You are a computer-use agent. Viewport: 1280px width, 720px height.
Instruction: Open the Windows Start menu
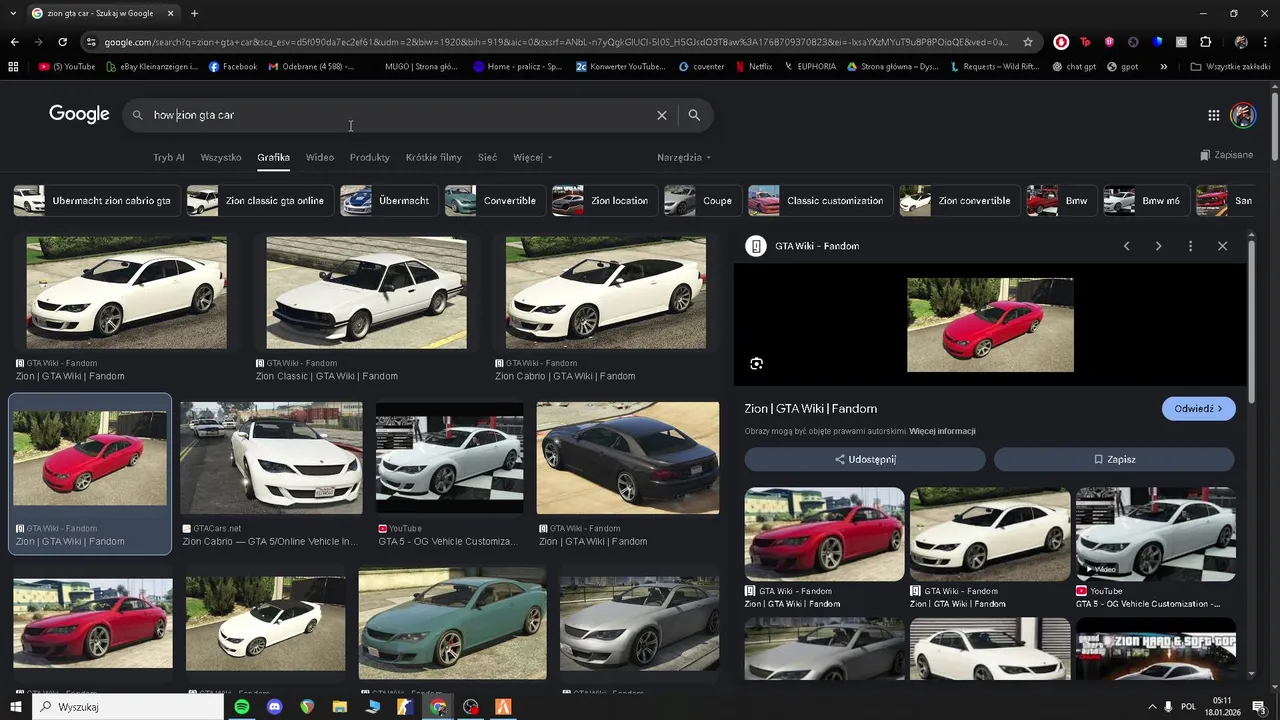click(14, 707)
